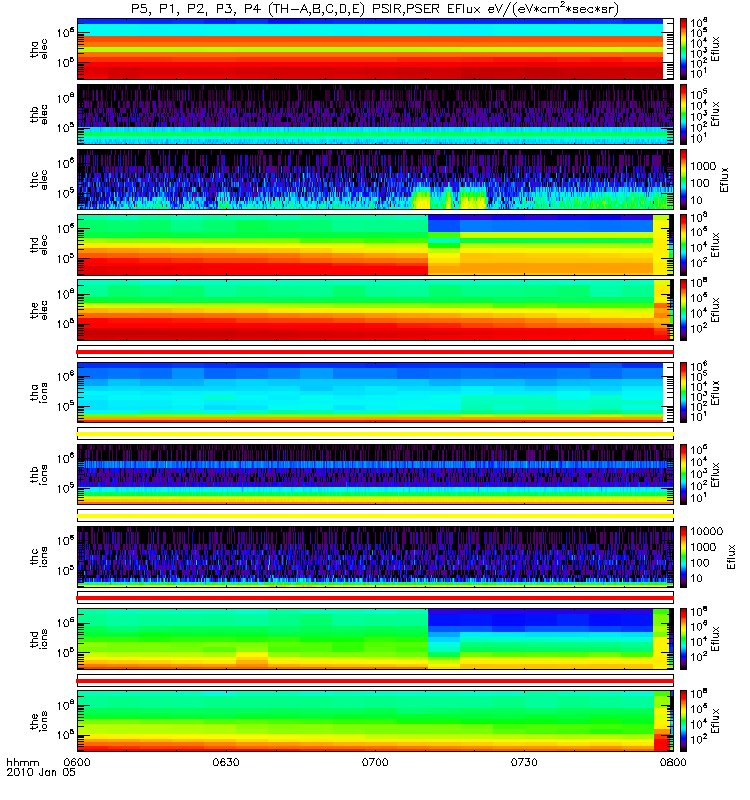750x800 pixels.
Task: Click the 0630 time axis label
Action: pos(226,762)
